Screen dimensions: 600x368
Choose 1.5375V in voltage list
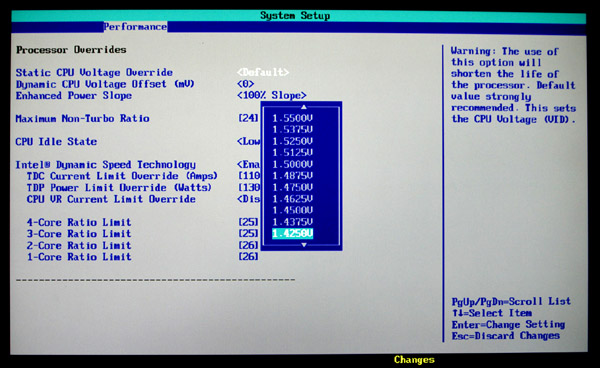point(292,130)
